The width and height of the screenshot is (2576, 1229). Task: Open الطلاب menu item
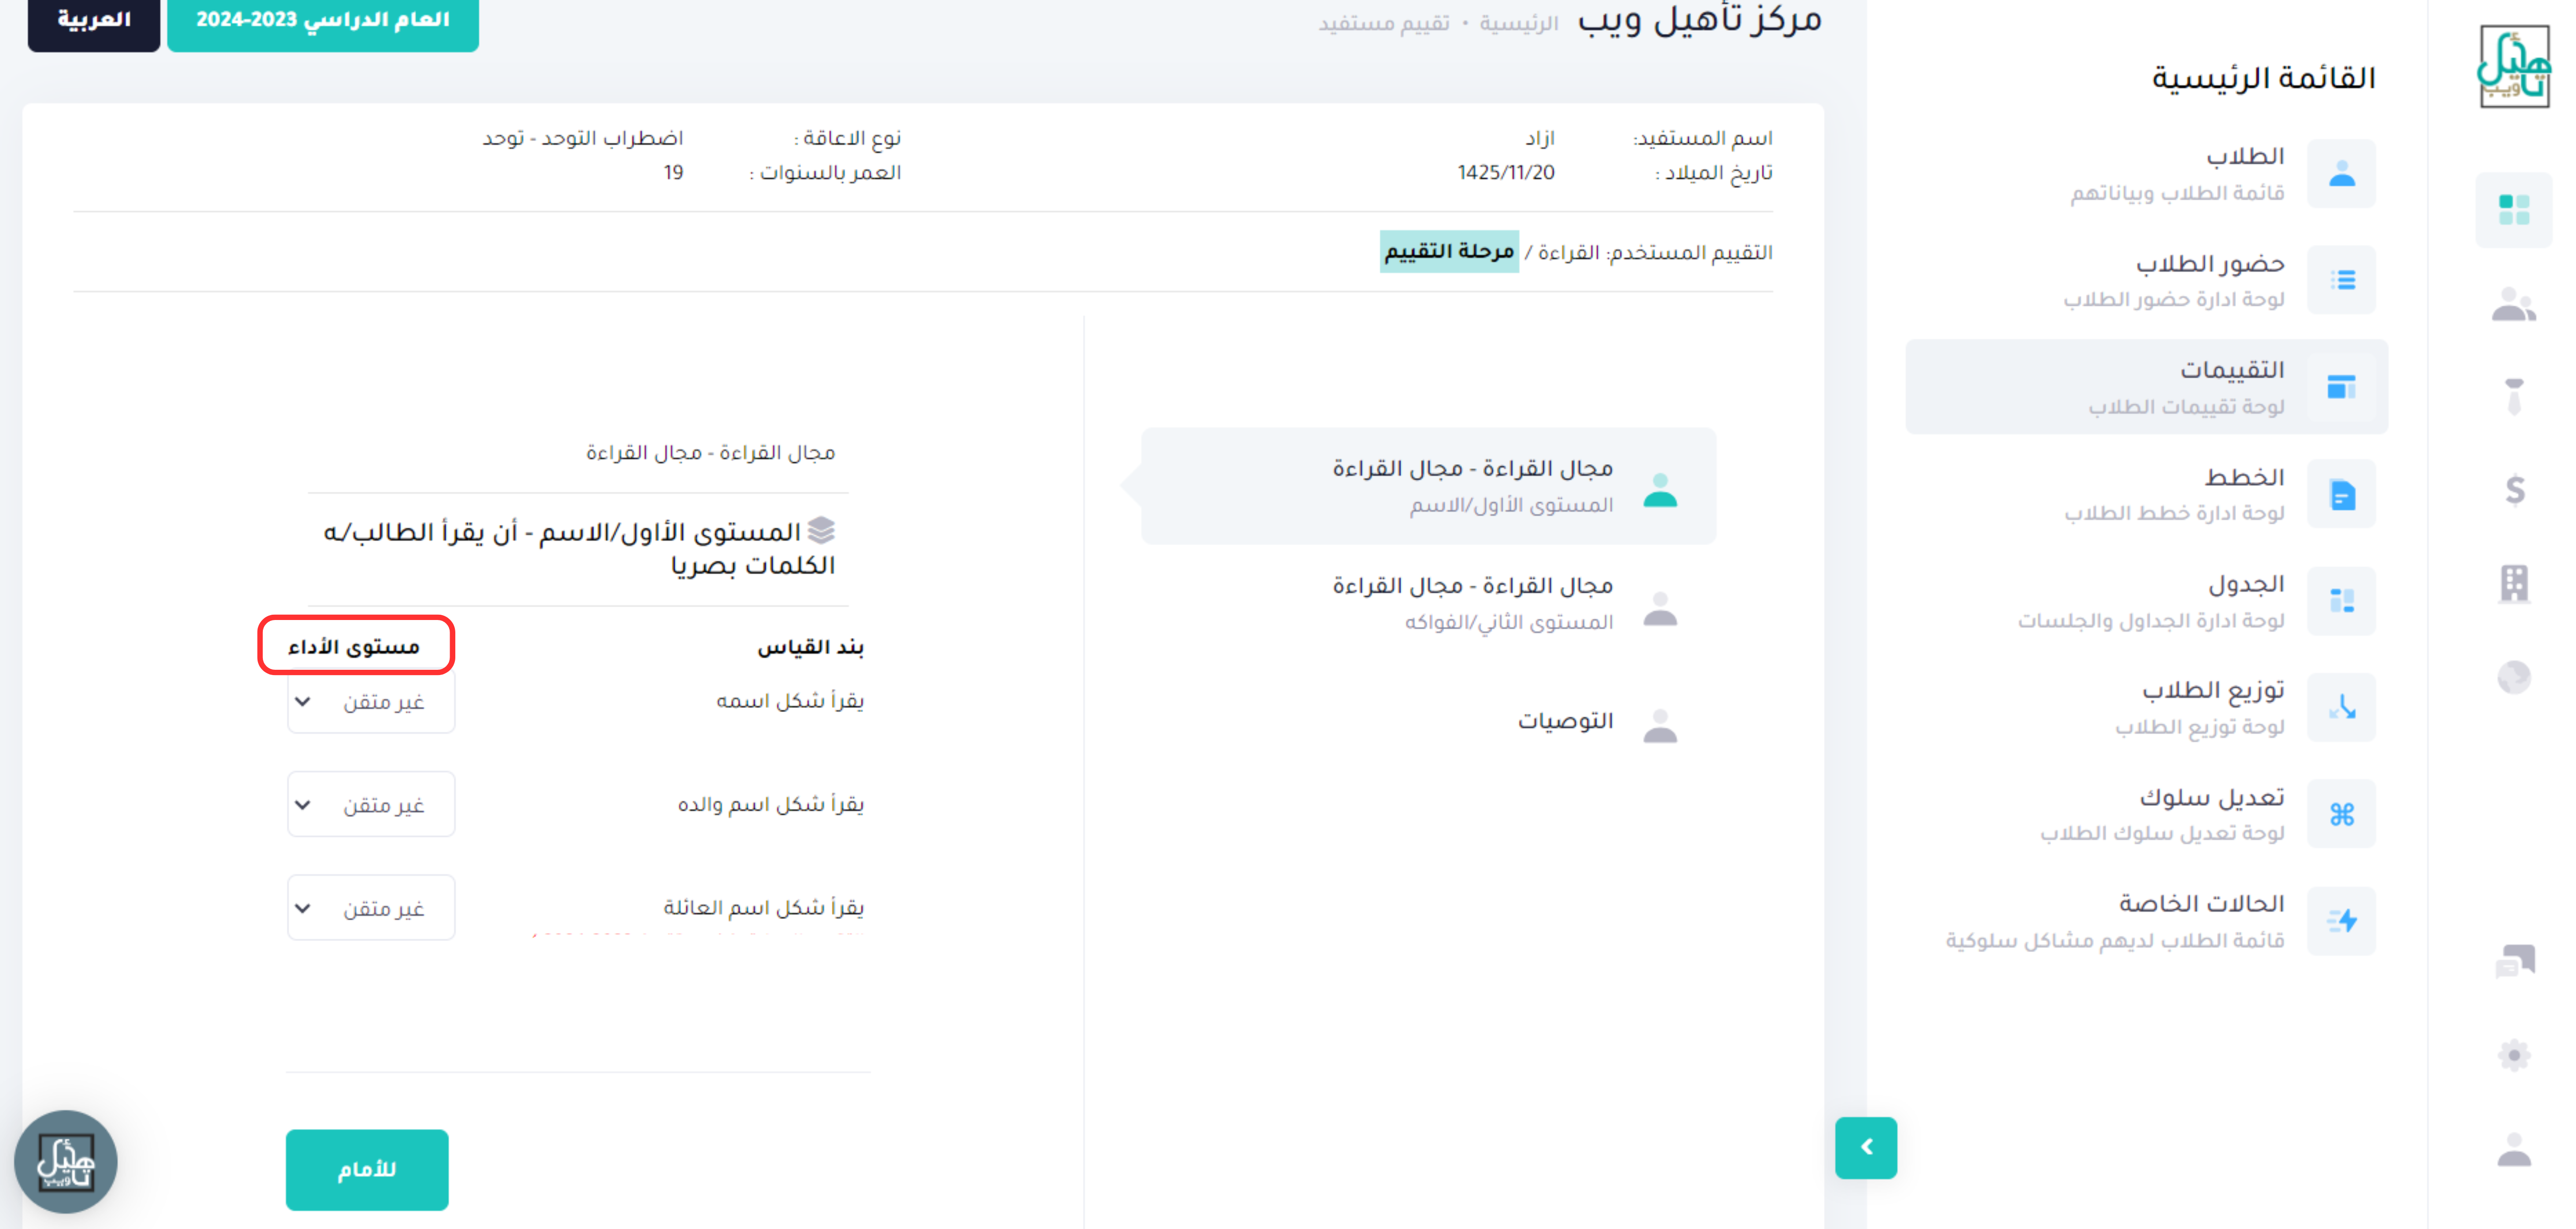coord(2148,174)
